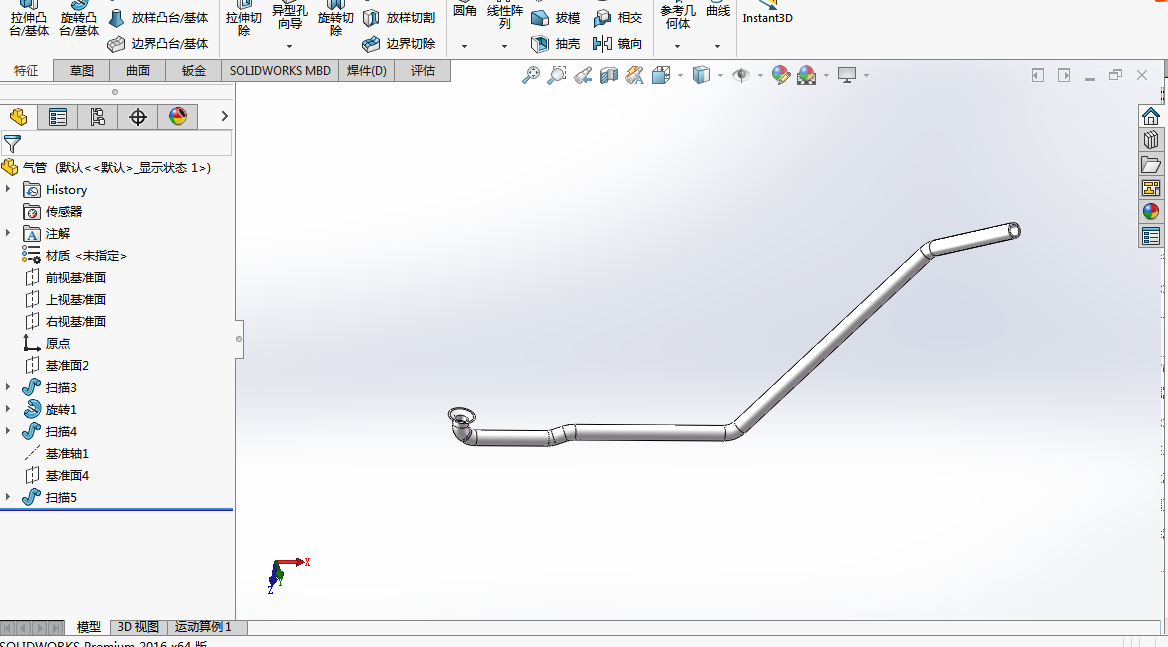This screenshot has height=647, width=1168.
Task: Click the 镜向 (Mirror) tool
Action: 618,44
